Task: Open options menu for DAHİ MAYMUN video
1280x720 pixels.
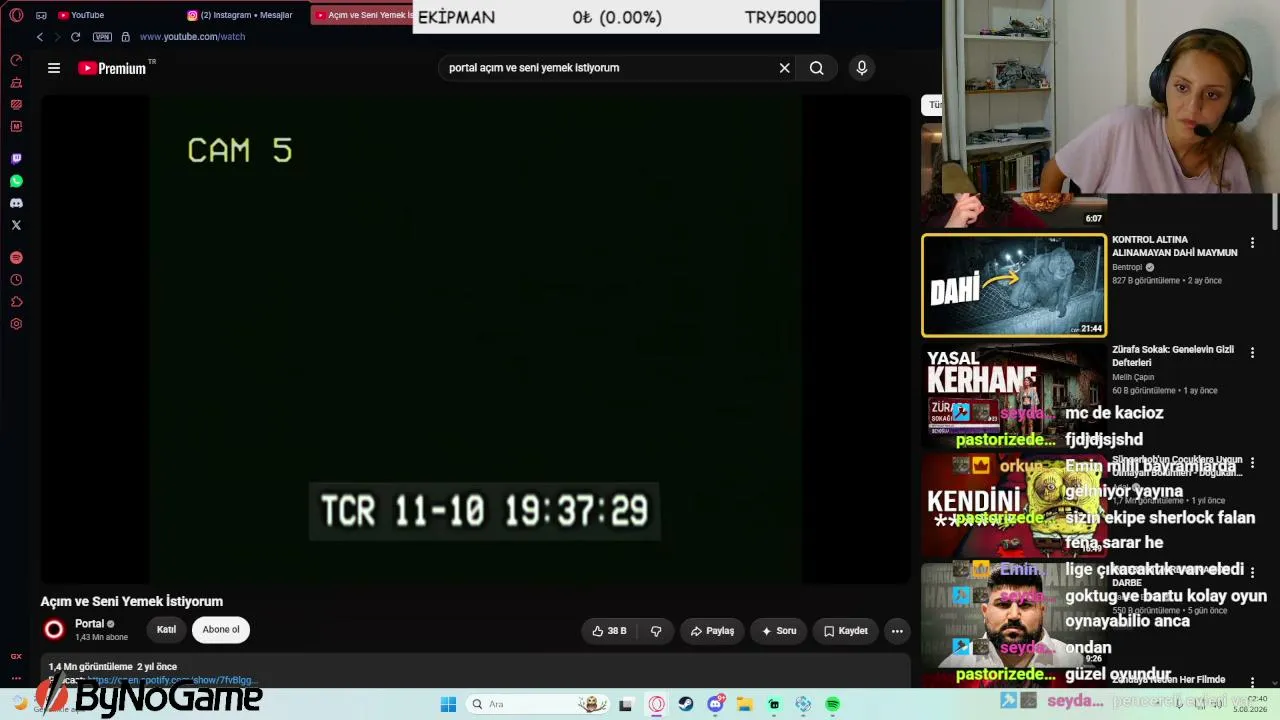Action: pos(1252,243)
